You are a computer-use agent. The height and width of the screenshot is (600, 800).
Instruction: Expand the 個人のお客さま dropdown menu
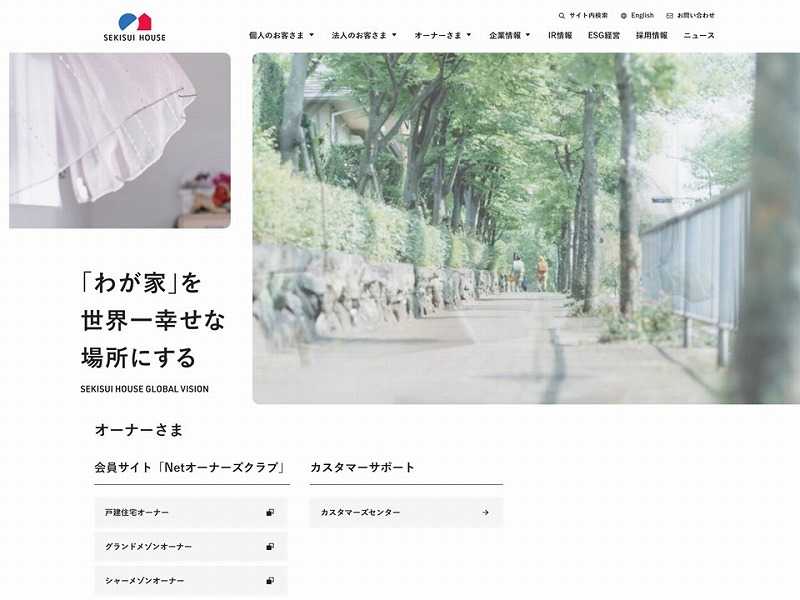tap(282, 35)
